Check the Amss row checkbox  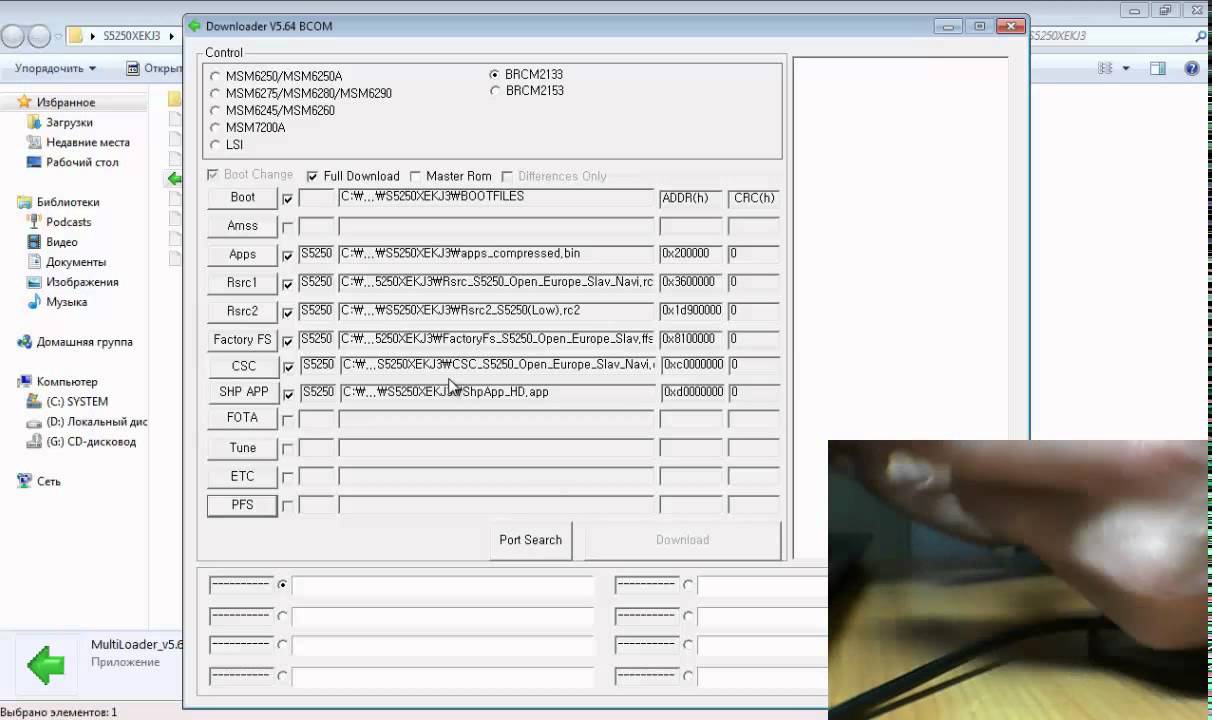[x=288, y=227]
